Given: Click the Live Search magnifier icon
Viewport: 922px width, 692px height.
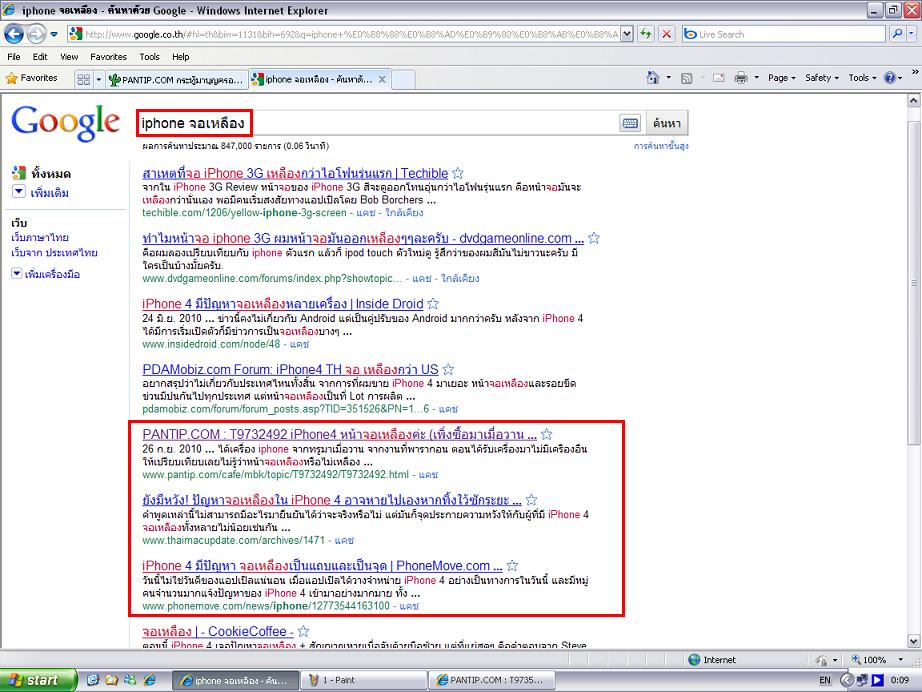Looking at the screenshot, I should [897, 34].
